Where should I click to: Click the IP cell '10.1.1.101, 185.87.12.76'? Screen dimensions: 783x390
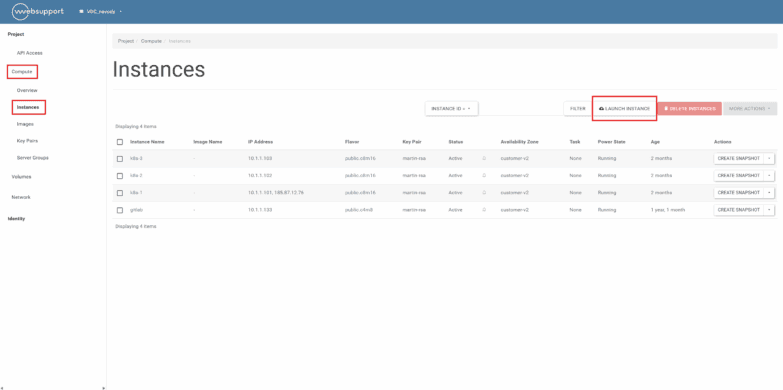(276, 193)
